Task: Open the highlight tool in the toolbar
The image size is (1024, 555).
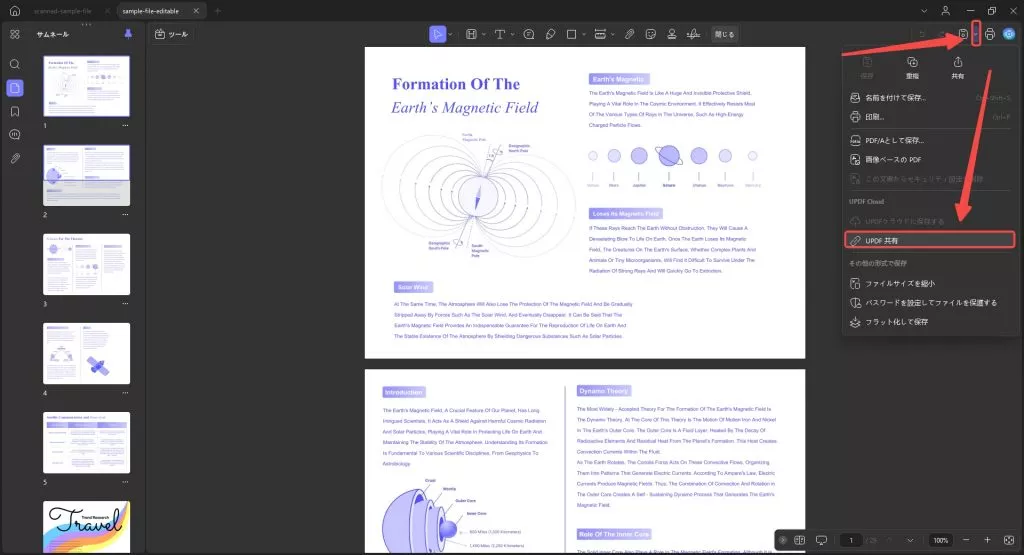Action: point(471,34)
